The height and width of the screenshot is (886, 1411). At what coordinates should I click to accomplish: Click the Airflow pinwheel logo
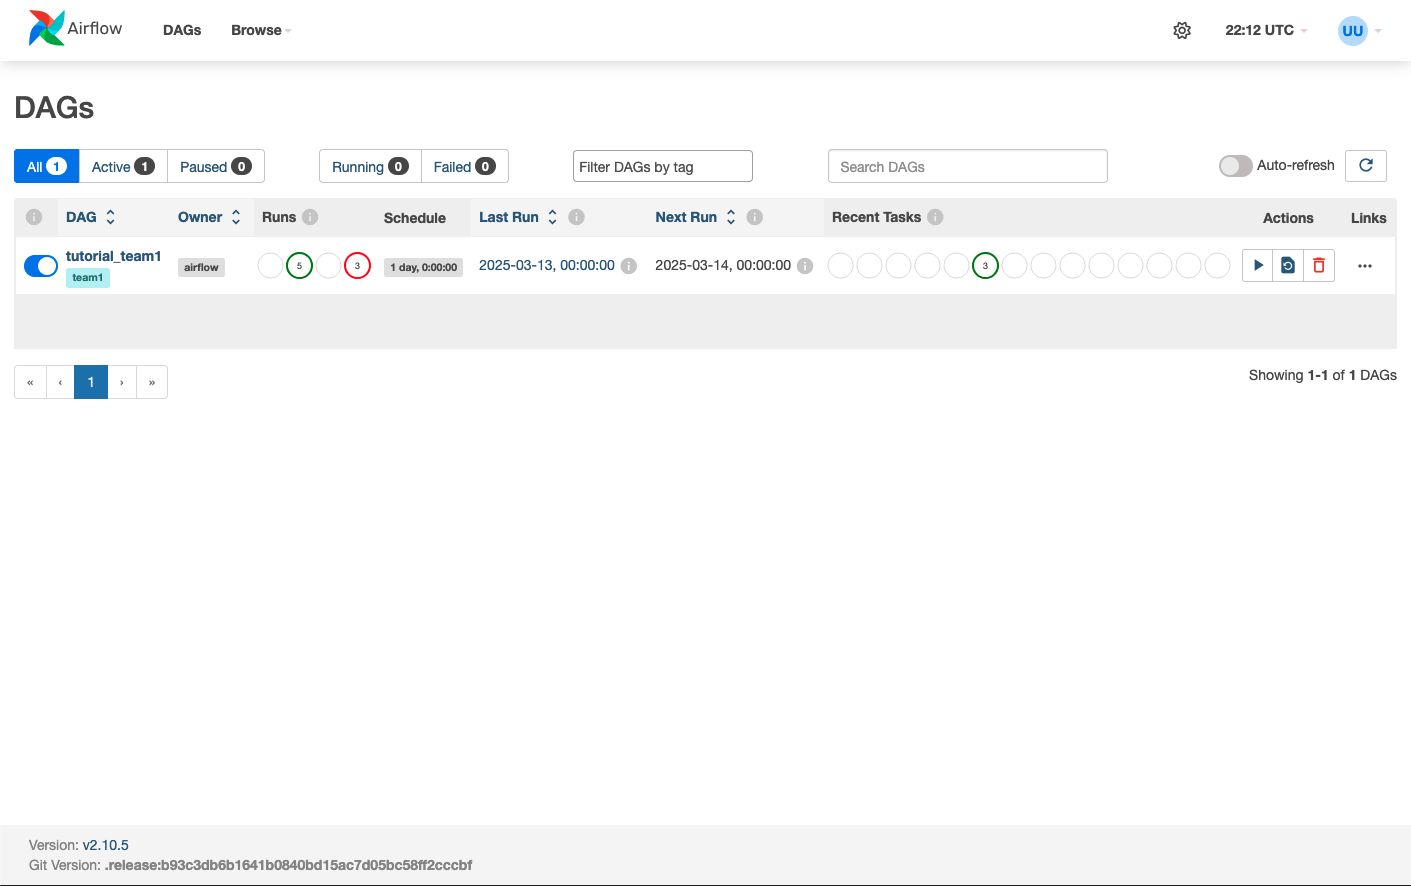[46, 29]
